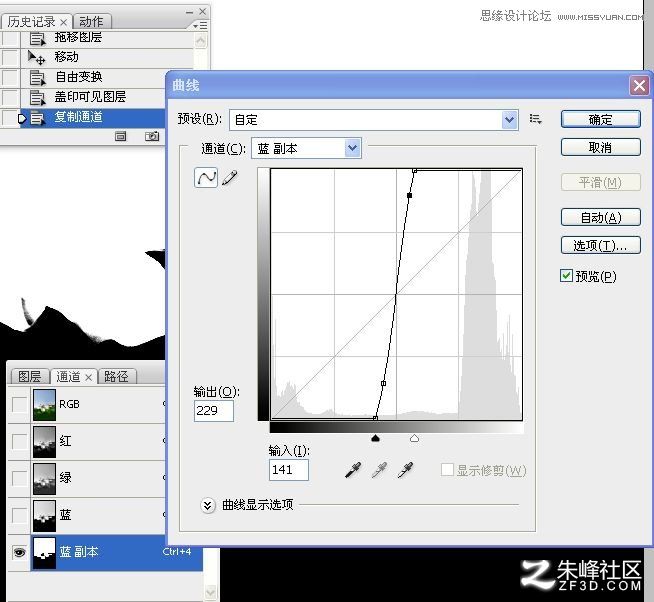Minimize the History panel
654x602 pixels.
coord(189,12)
